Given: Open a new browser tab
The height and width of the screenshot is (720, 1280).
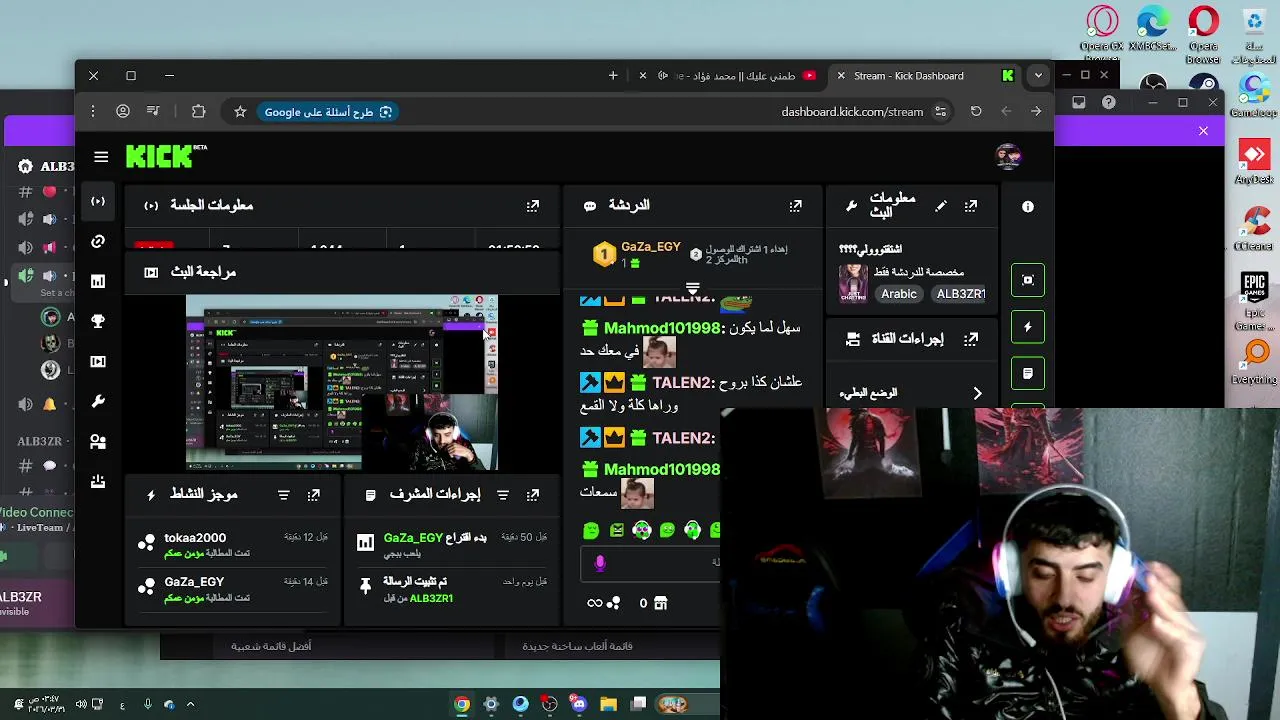Looking at the screenshot, I should (x=613, y=76).
